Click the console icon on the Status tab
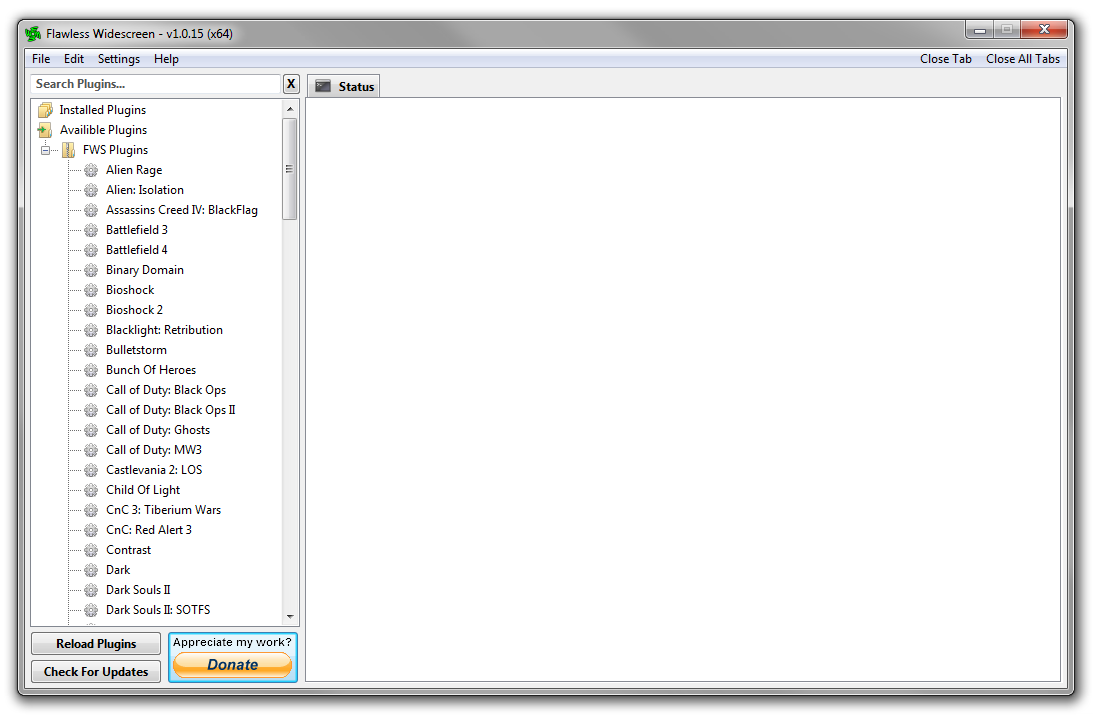This screenshot has width=1097, height=727. (x=323, y=86)
